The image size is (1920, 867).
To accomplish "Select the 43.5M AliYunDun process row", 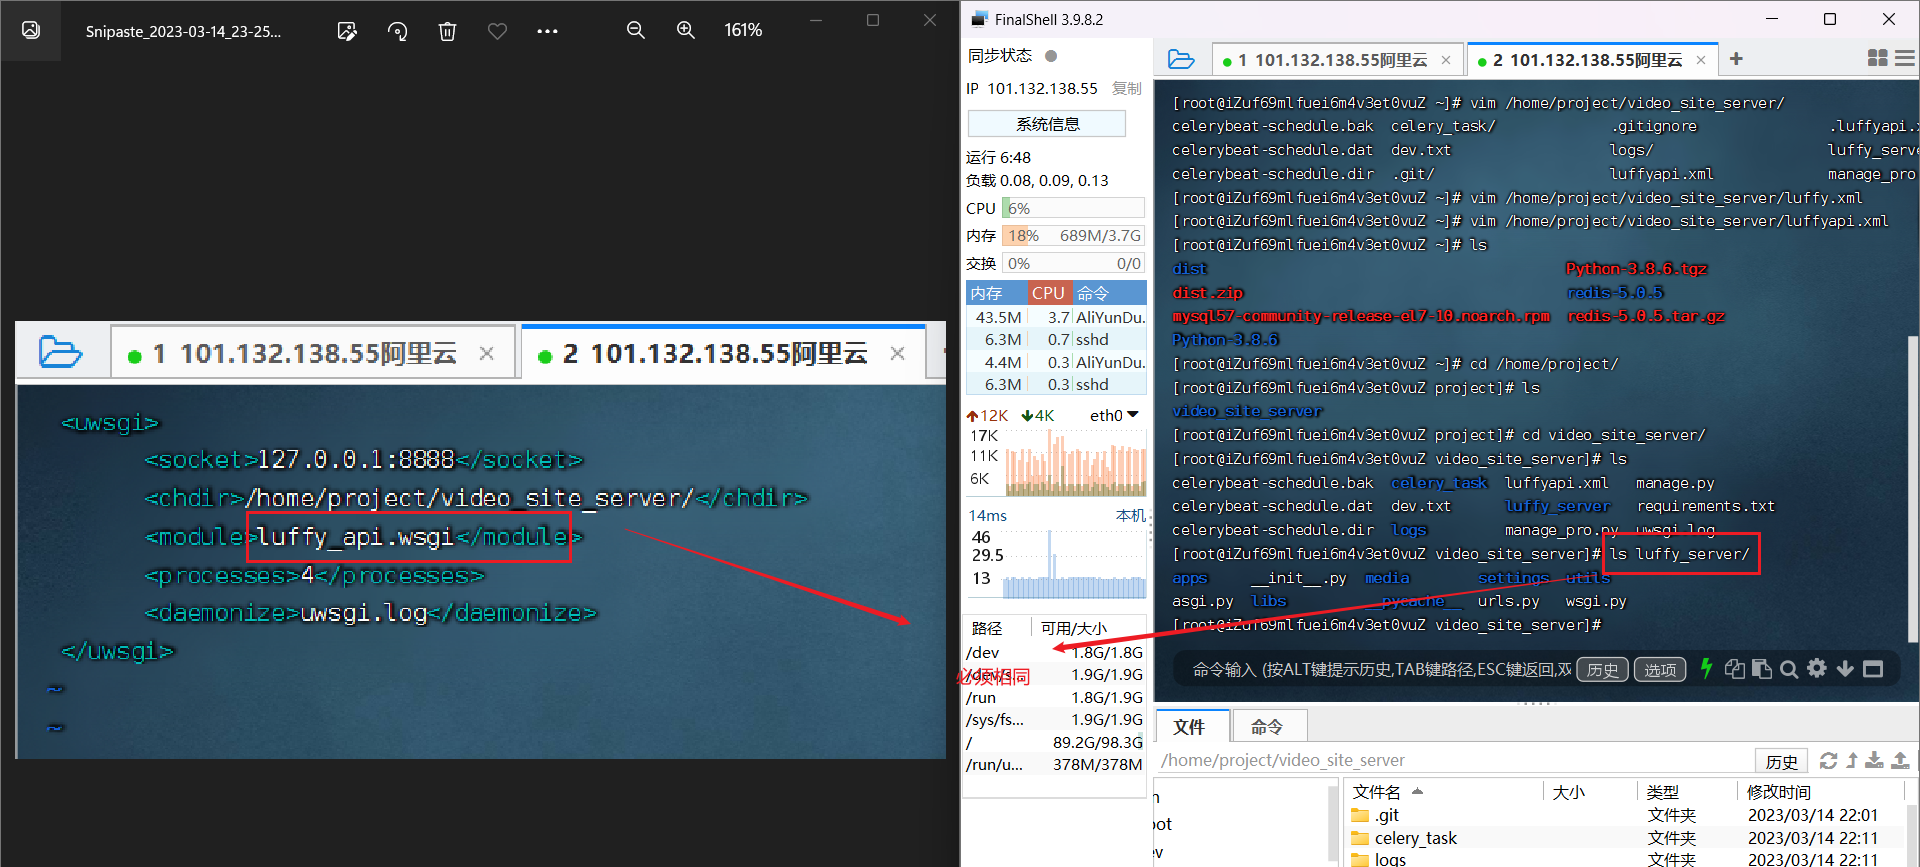I will [x=1056, y=317].
